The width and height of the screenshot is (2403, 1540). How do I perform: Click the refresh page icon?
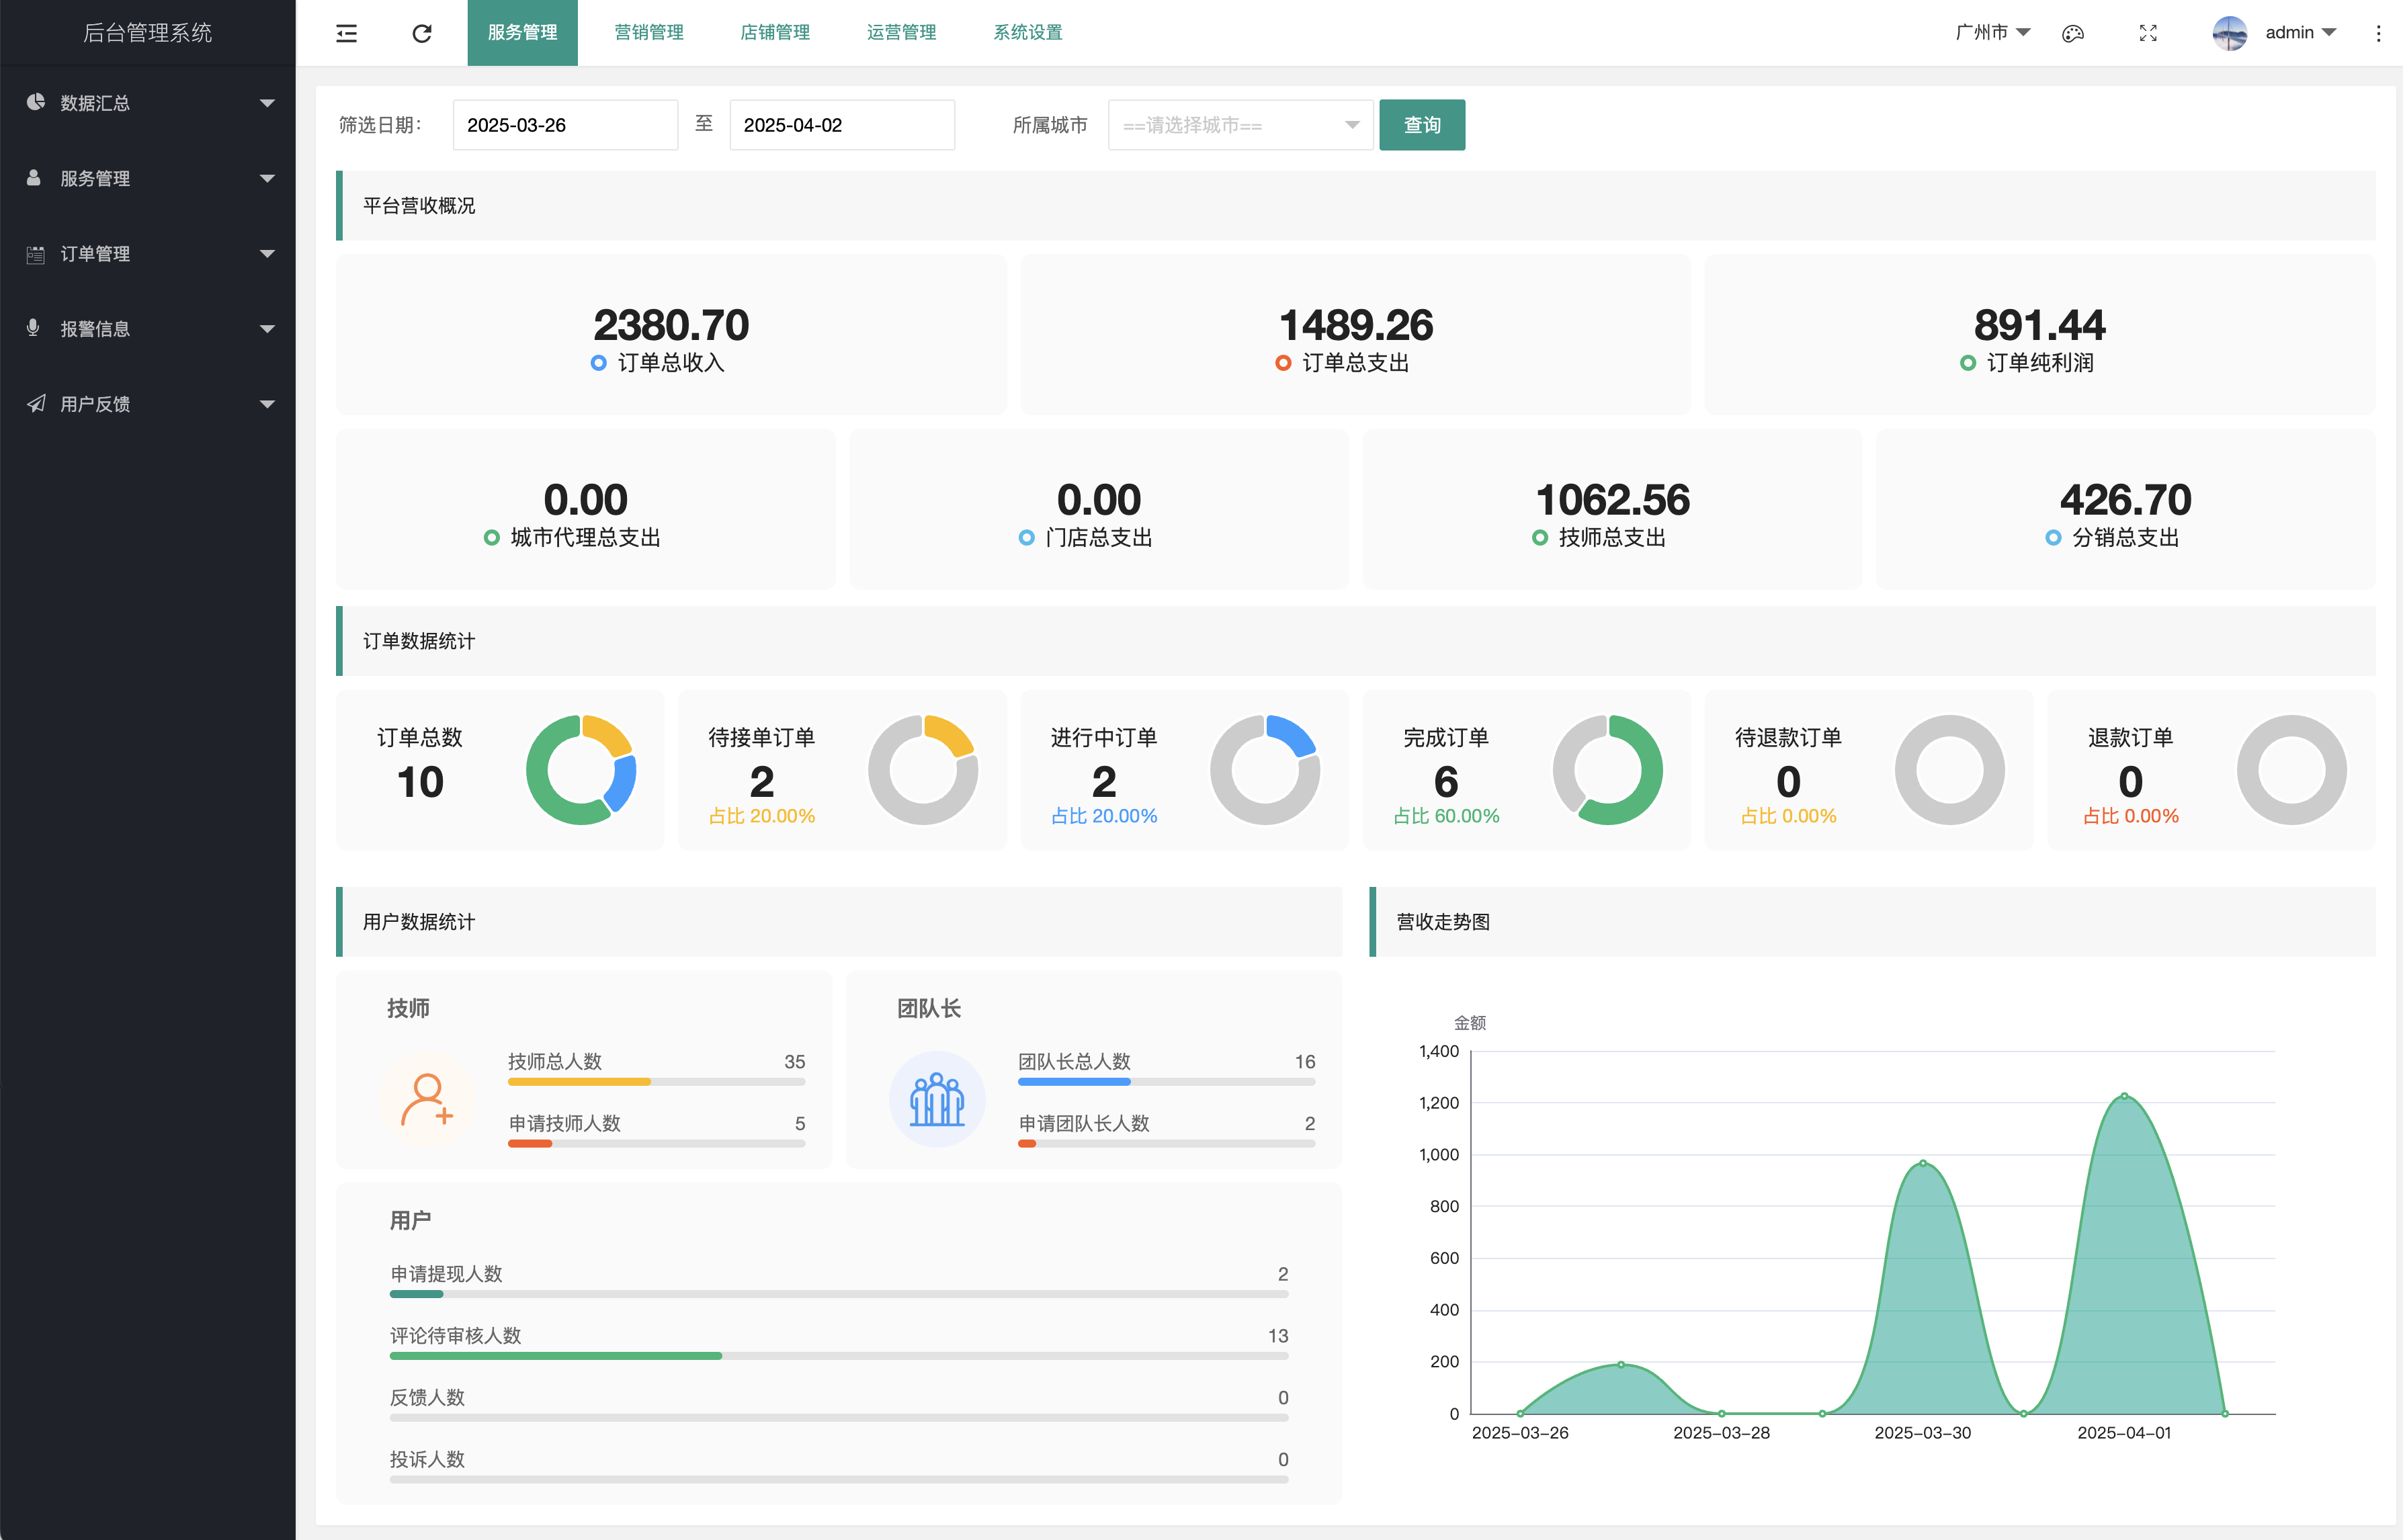tap(422, 33)
